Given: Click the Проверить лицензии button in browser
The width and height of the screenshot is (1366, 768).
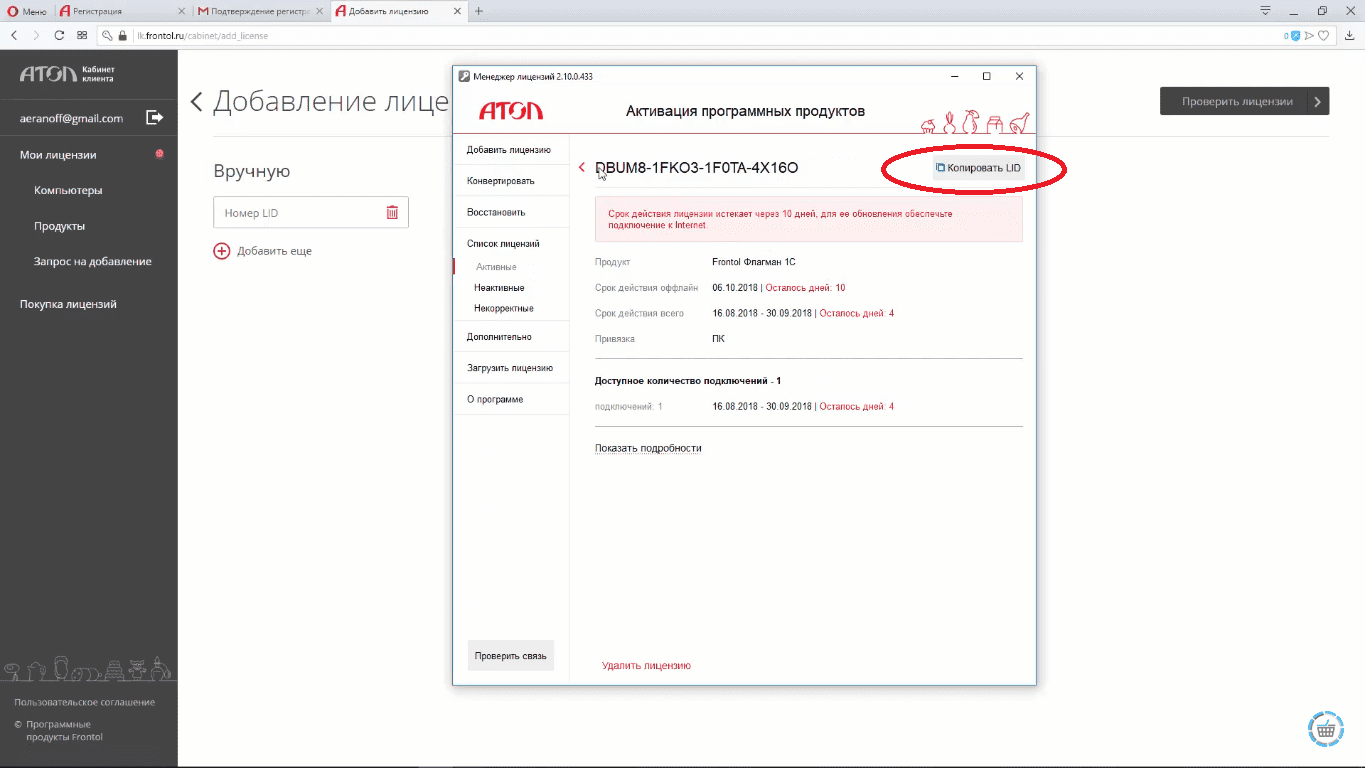Looking at the screenshot, I should (x=1237, y=101).
